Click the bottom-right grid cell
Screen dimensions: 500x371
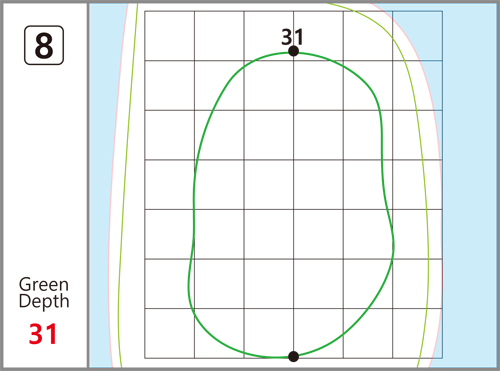418,333
